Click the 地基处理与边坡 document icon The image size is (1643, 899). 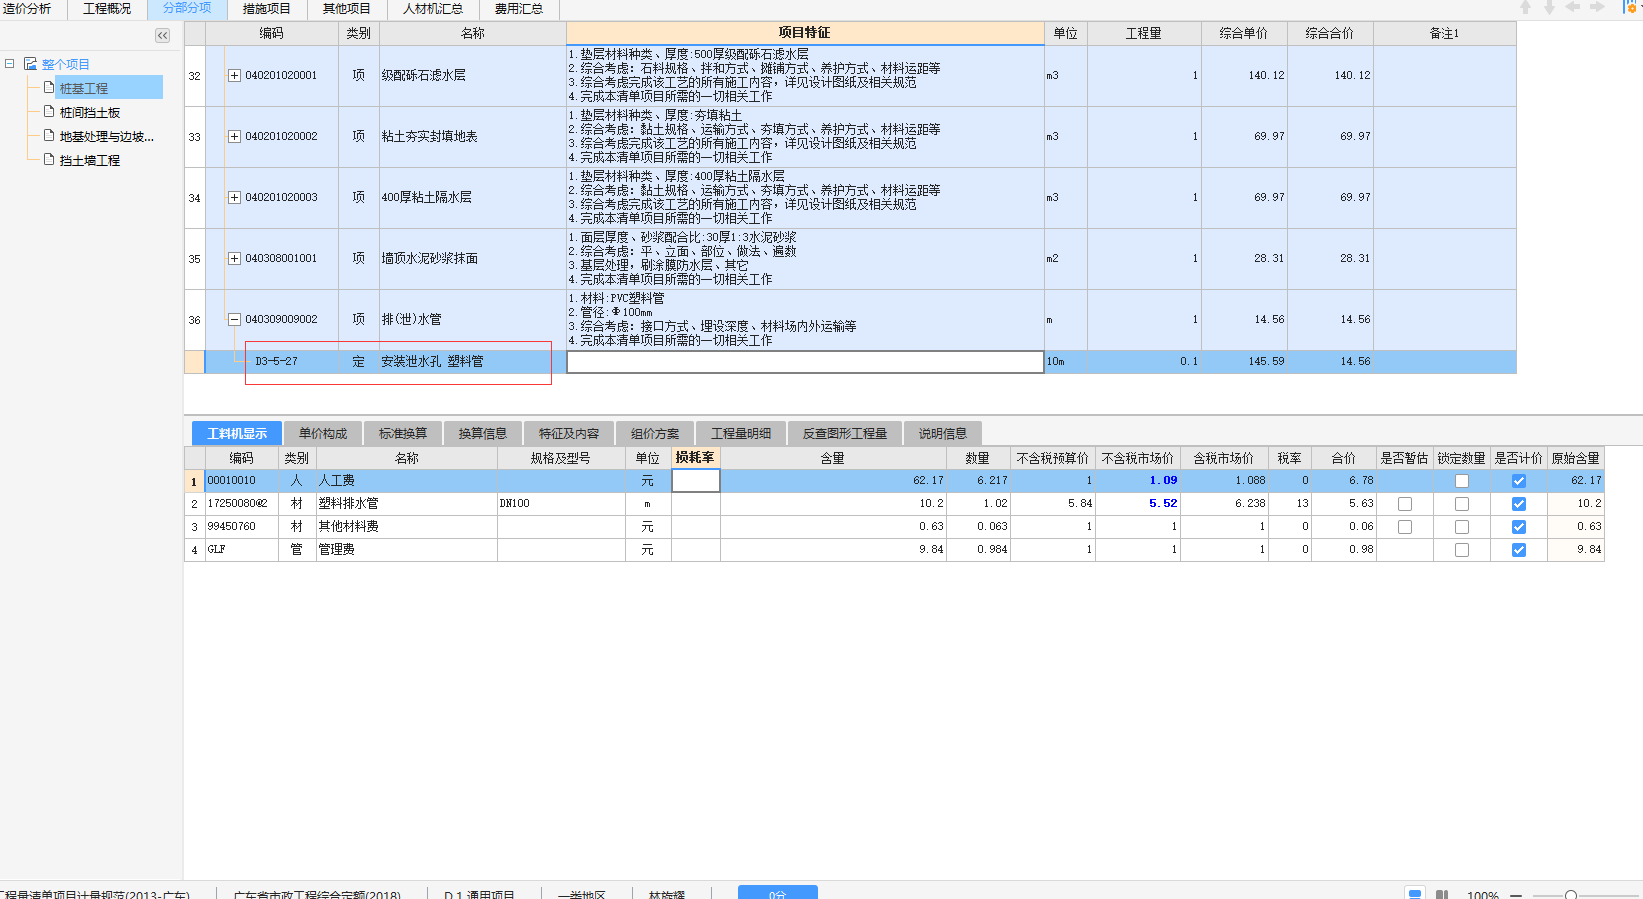[x=49, y=135]
